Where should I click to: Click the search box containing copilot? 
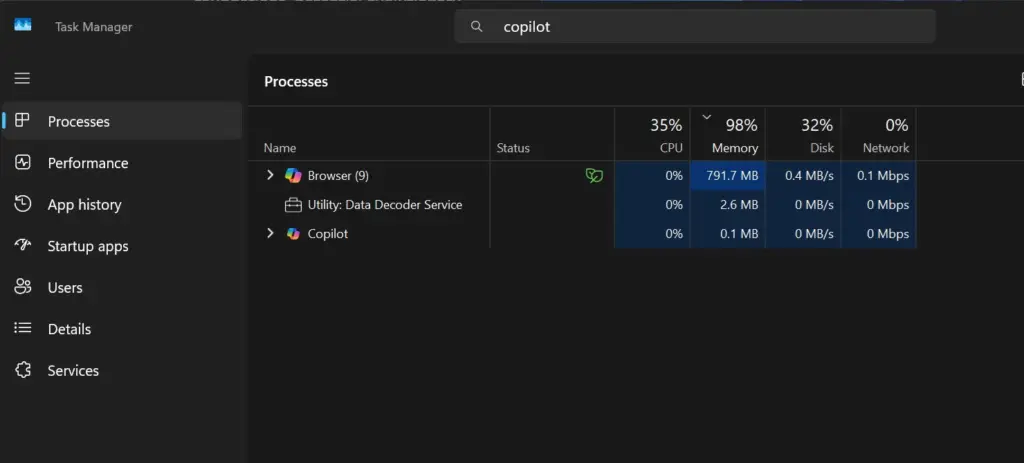tap(695, 26)
